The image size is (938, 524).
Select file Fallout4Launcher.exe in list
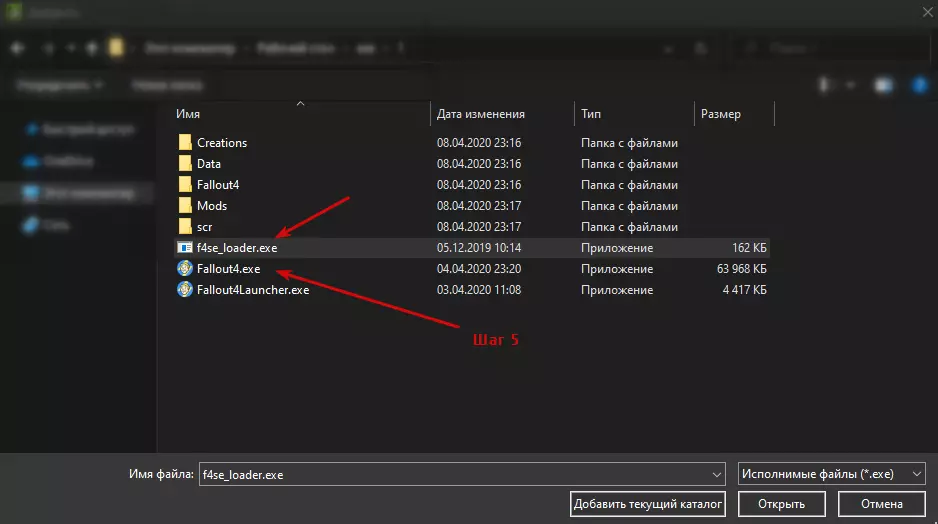tap(253, 290)
